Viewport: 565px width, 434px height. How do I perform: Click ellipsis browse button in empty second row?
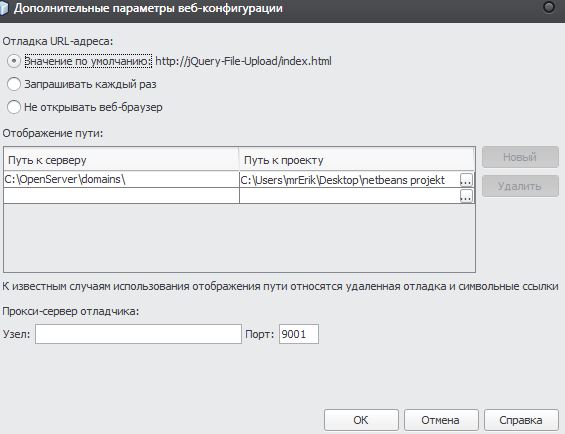pyautogui.click(x=466, y=196)
